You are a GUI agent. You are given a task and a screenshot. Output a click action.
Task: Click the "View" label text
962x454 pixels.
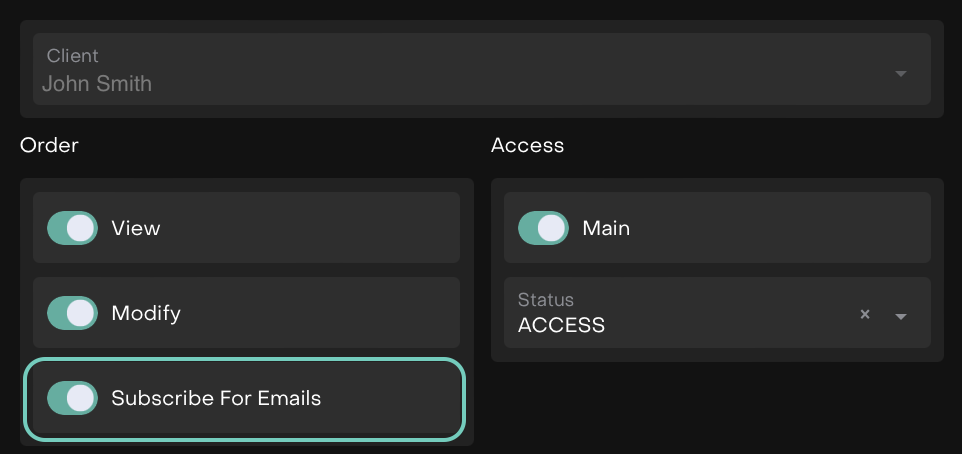click(x=136, y=228)
